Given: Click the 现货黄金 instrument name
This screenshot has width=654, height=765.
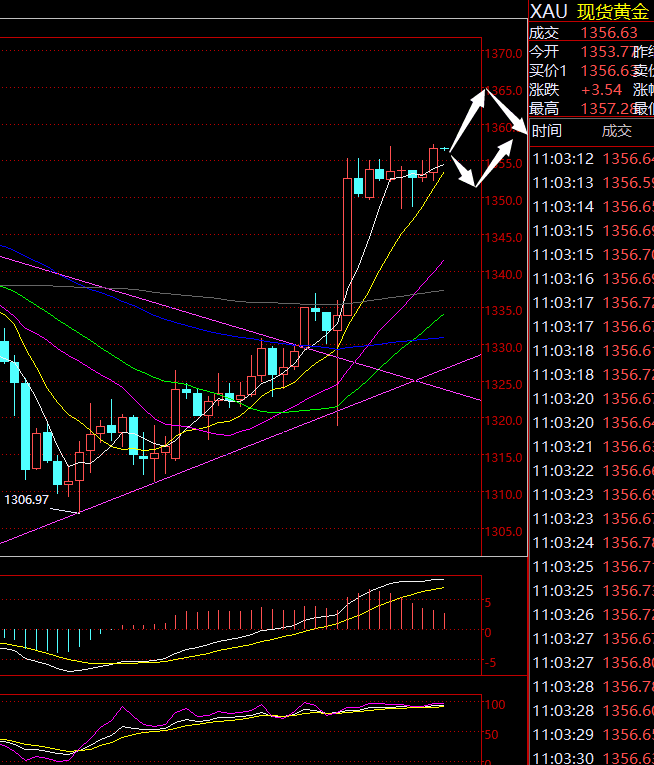Looking at the screenshot, I should tap(613, 12).
